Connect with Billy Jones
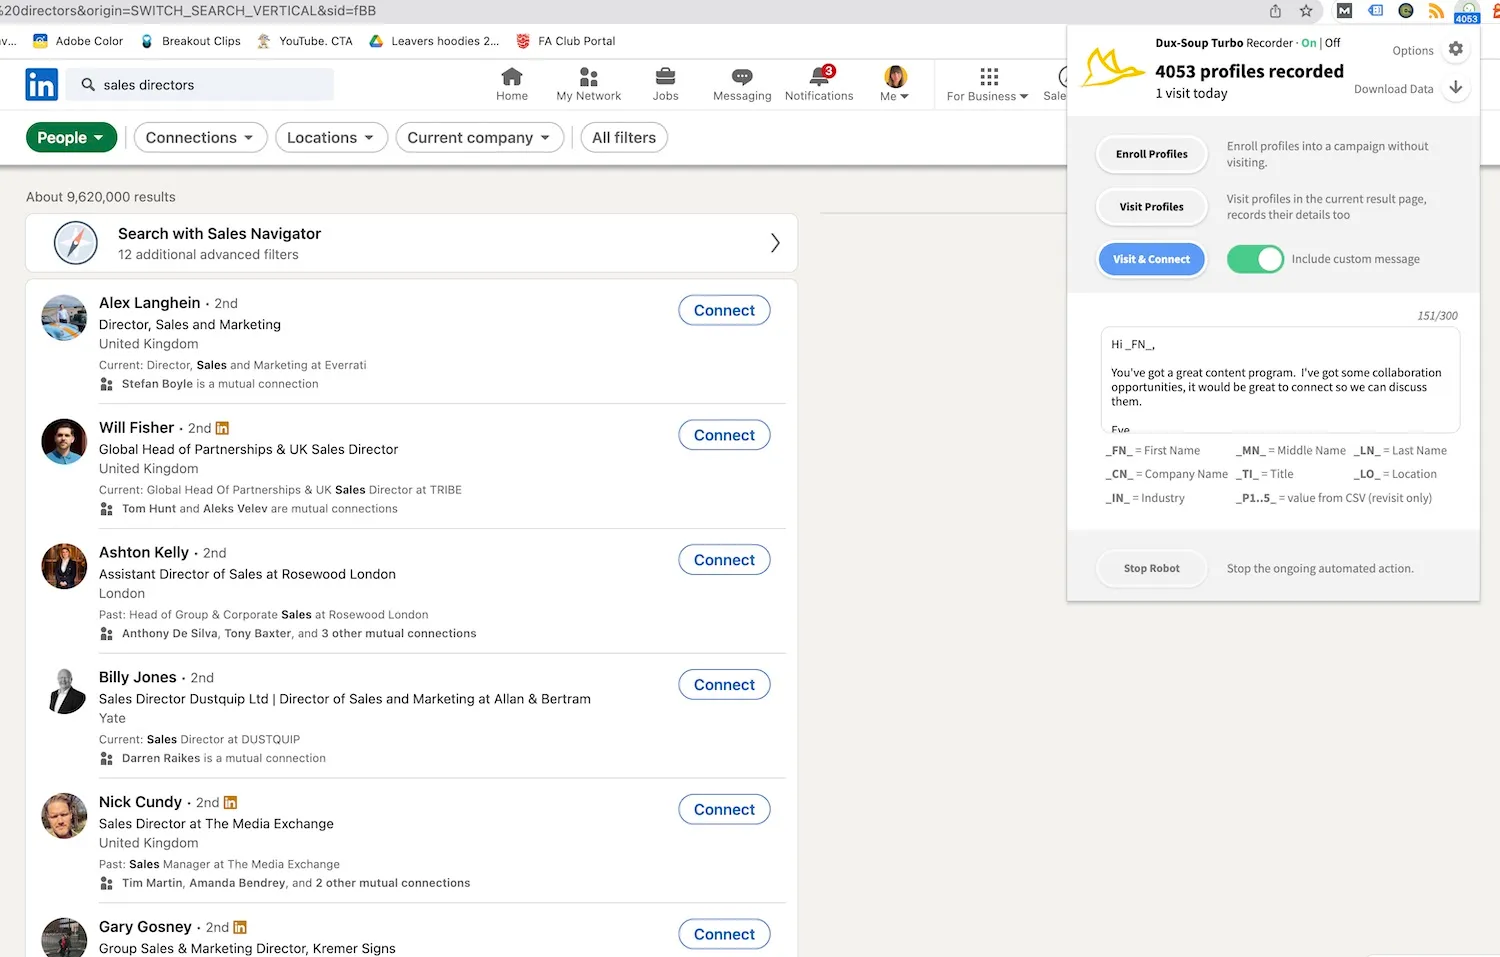This screenshot has width=1500, height=957. coord(724,685)
